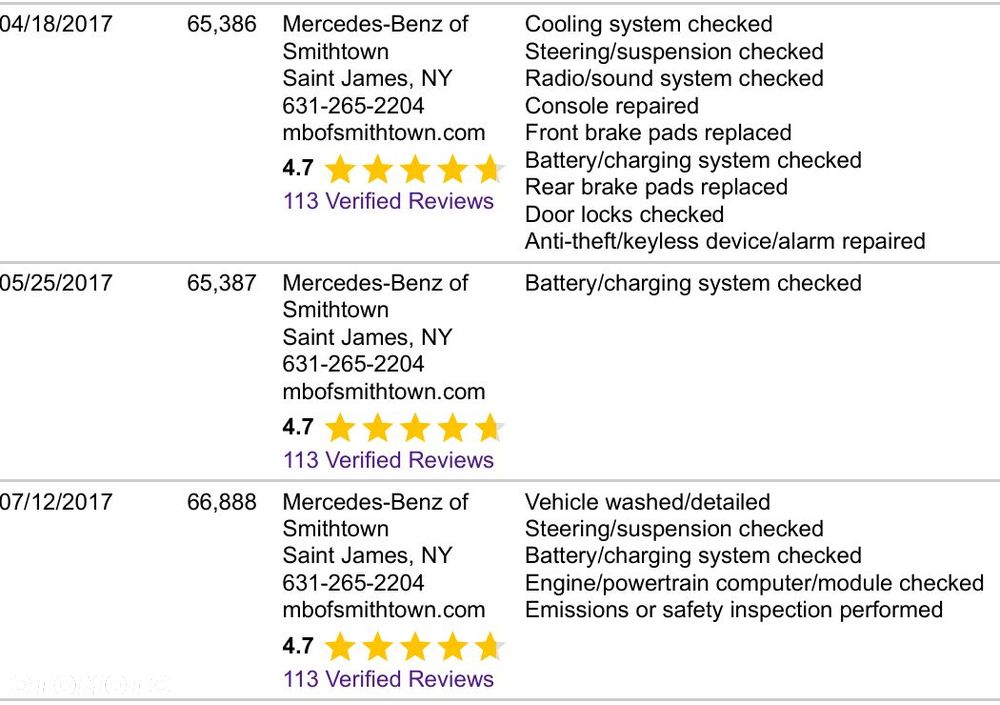Click the 'Console repaired' service line
Image resolution: width=1000 pixels, height=705 pixels.
point(612,106)
